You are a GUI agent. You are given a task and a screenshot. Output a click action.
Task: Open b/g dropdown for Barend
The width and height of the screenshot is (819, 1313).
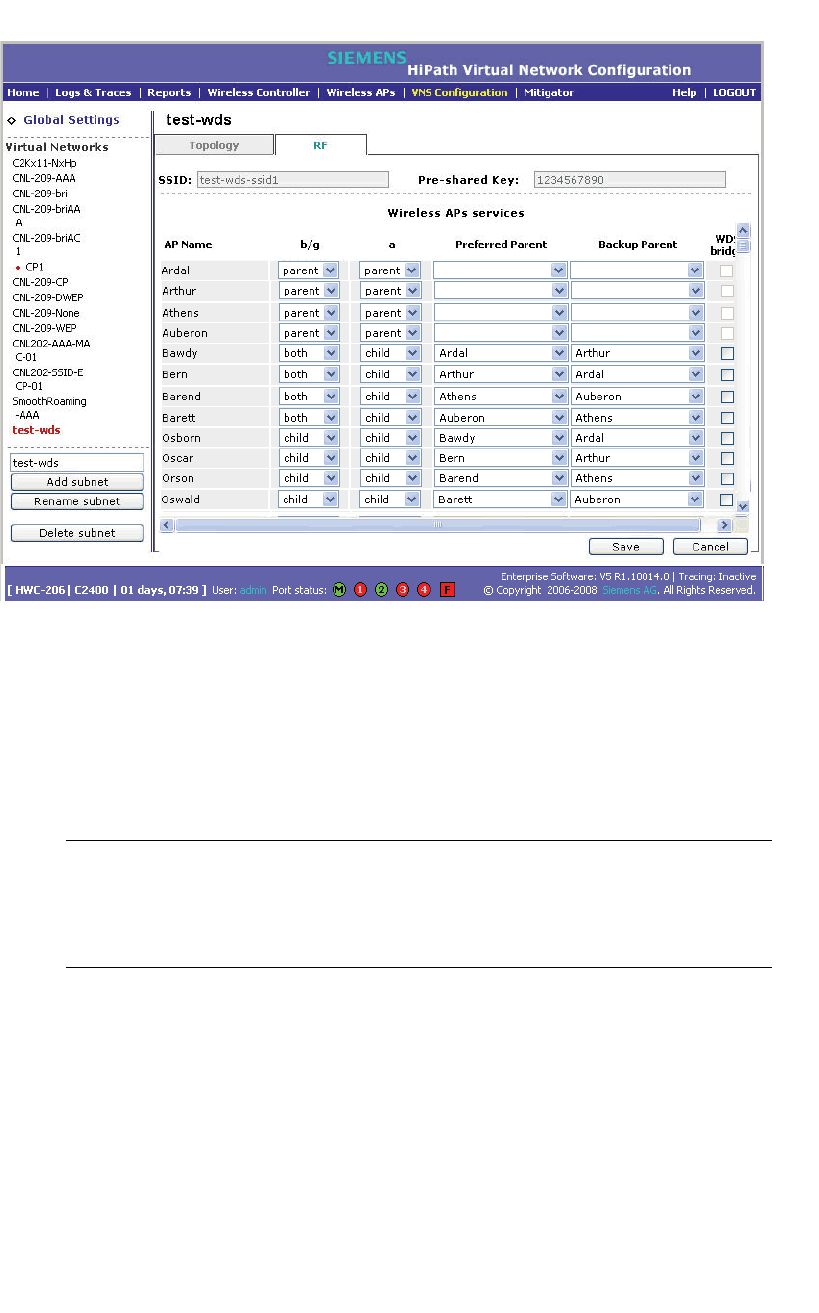tap(309, 397)
